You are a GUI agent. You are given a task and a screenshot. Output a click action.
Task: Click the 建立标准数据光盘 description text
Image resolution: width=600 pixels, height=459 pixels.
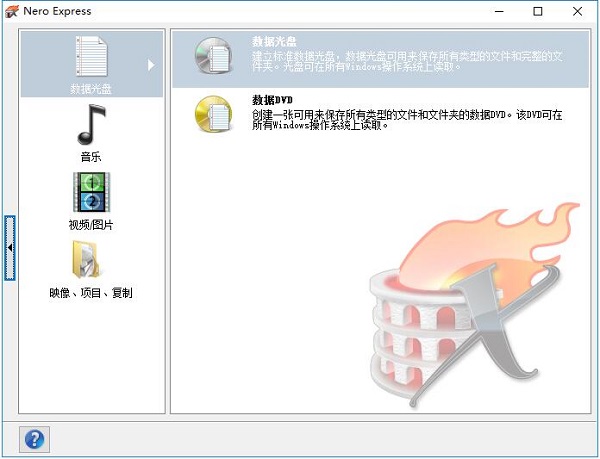pyautogui.click(x=407, y=61)
